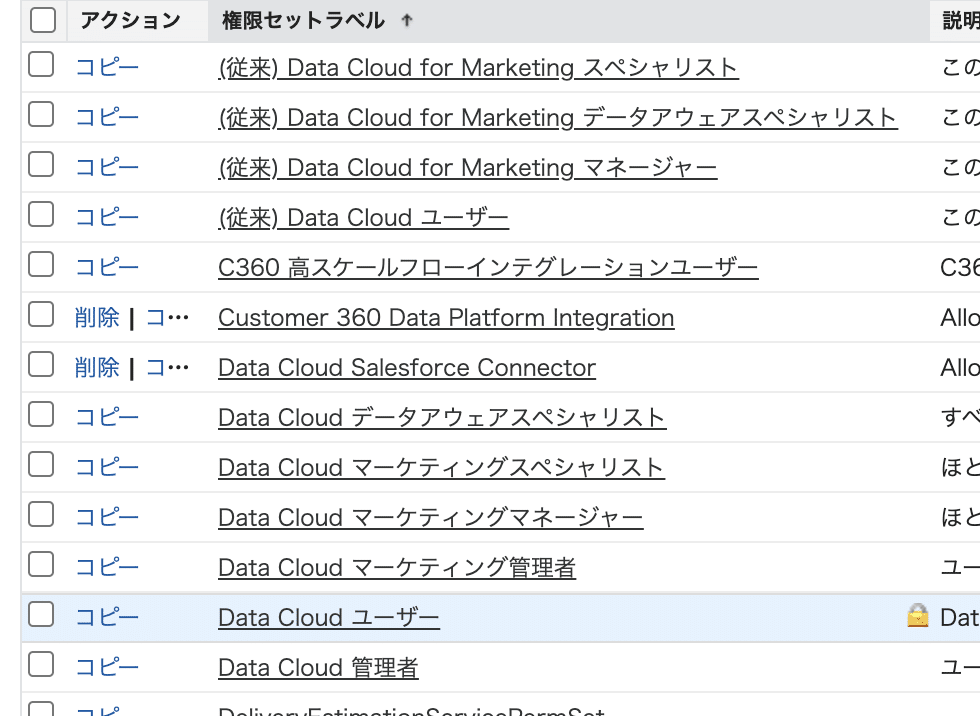Click コピー for (従来) Data Cloud for Marketing データアウェアスペシャリスト

coord(107,117)
